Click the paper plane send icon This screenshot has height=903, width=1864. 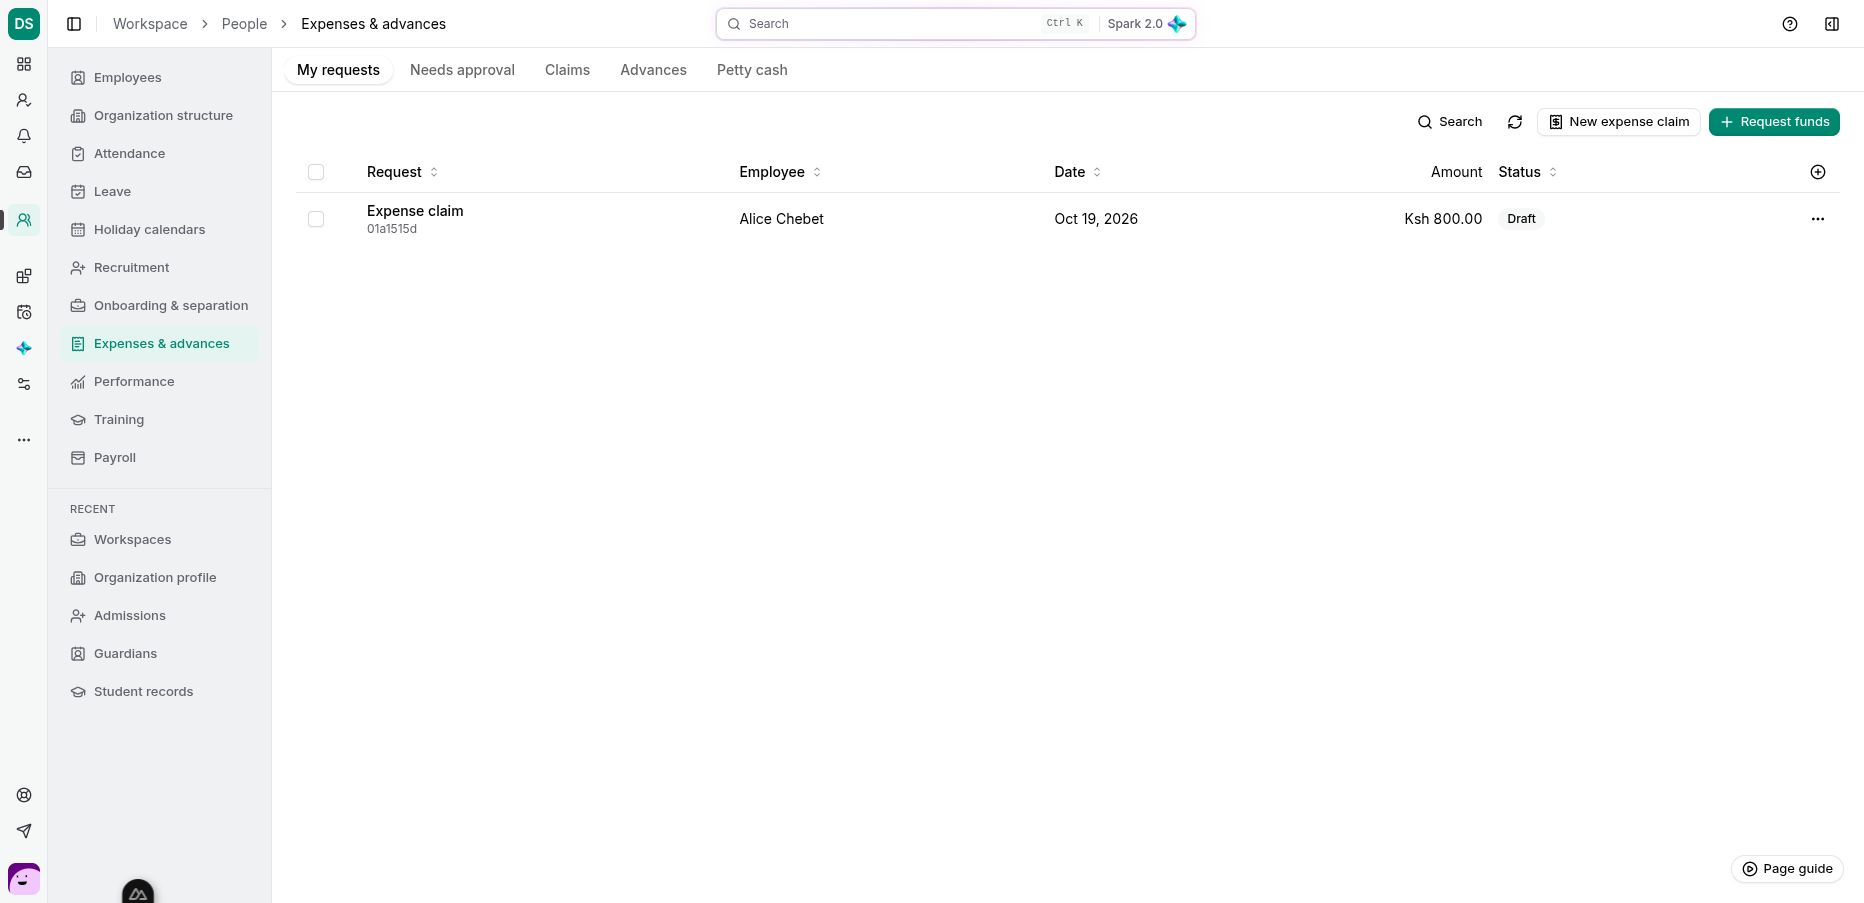[24, 831]
